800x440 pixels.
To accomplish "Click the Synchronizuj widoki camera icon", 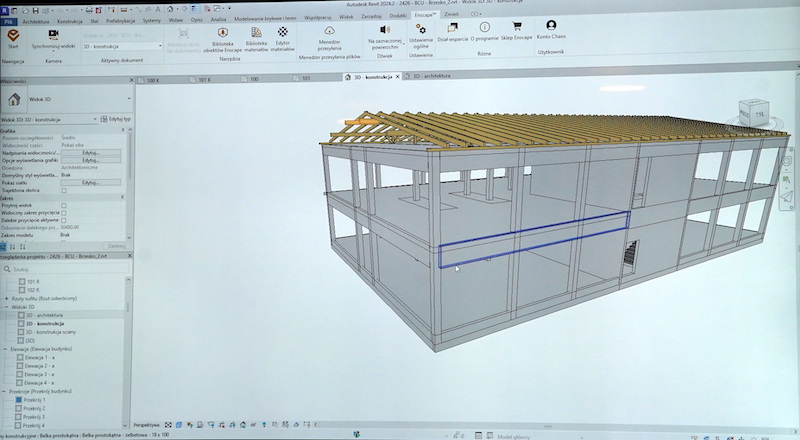I will click(x=52, y=33).
